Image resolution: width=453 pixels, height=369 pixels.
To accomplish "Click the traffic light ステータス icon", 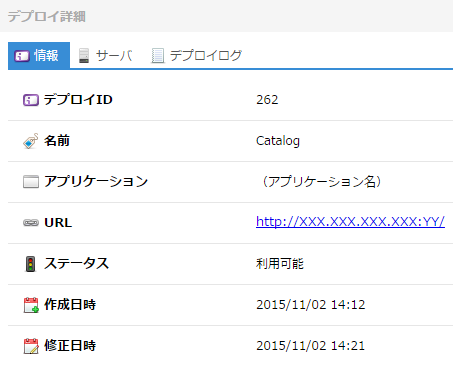I will click(x=31, y=264).
